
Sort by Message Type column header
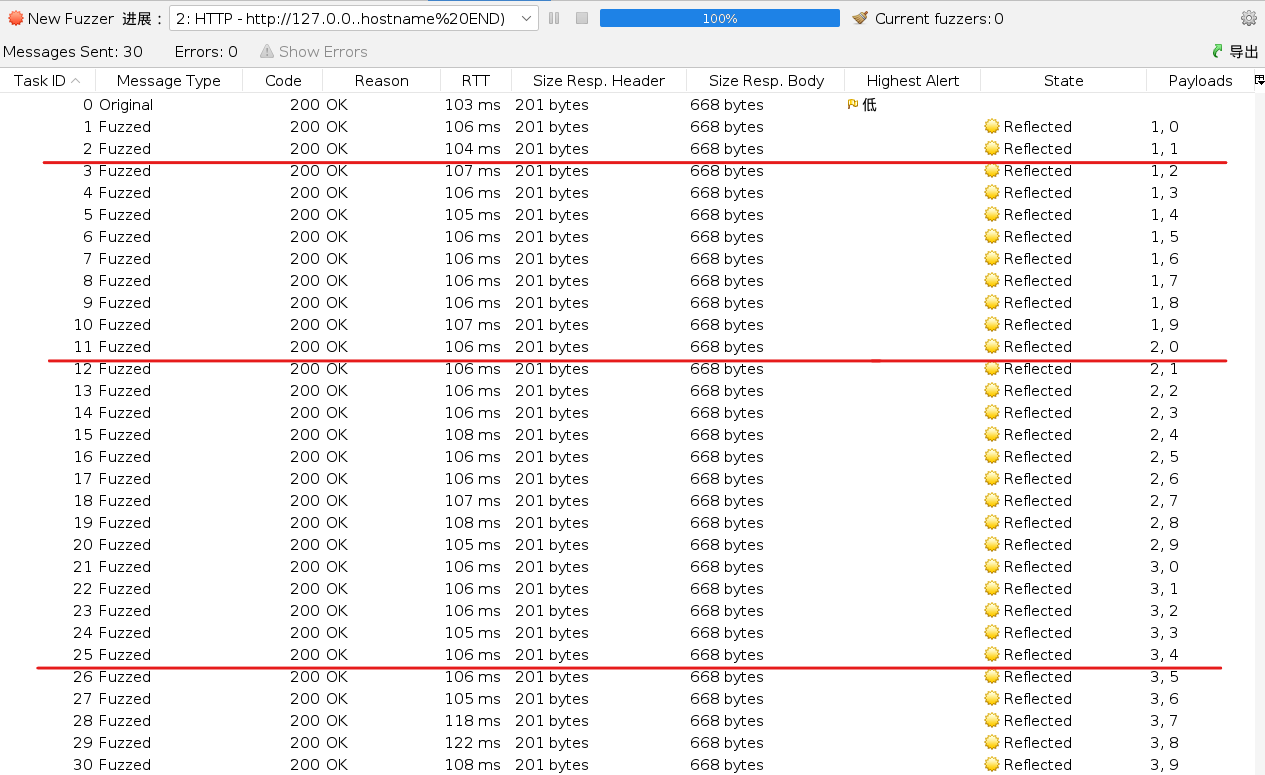(169, 81)
